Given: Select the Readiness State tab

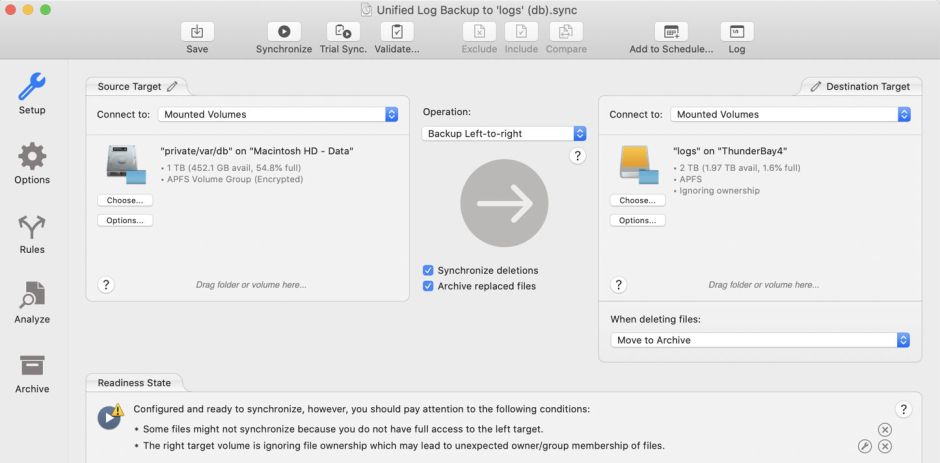Looking at the screenshot, I should 134,383.
